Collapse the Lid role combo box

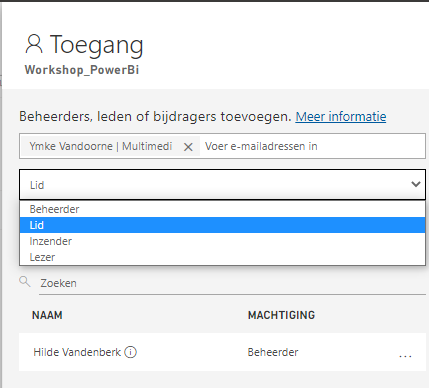(x=222, y=185)
